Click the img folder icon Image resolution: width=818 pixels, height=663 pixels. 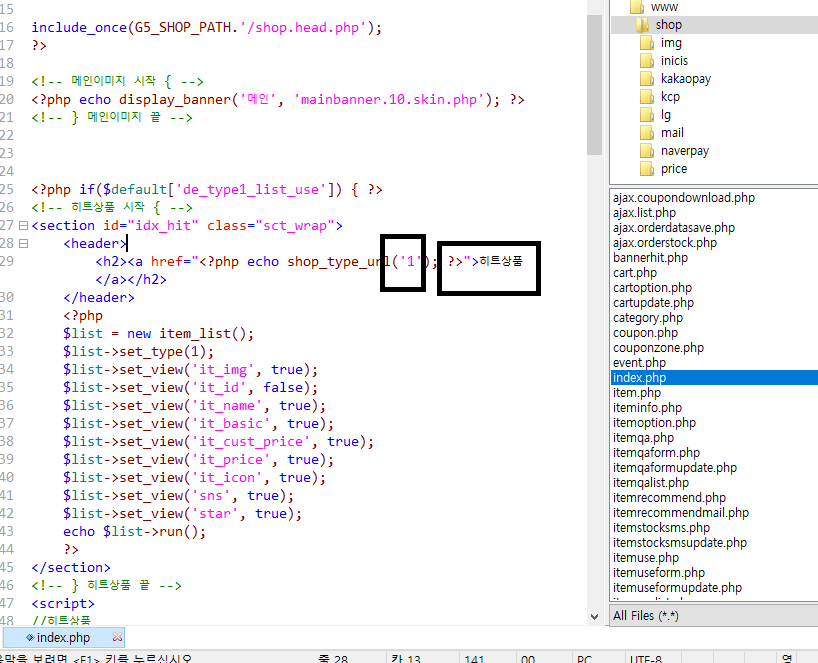tap(647, 43)
